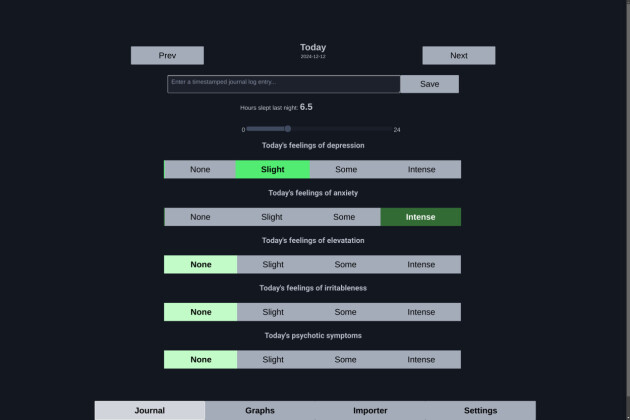Focus the timestamped journal log entry field
630x420 pixels.
[x=284, y=84]
